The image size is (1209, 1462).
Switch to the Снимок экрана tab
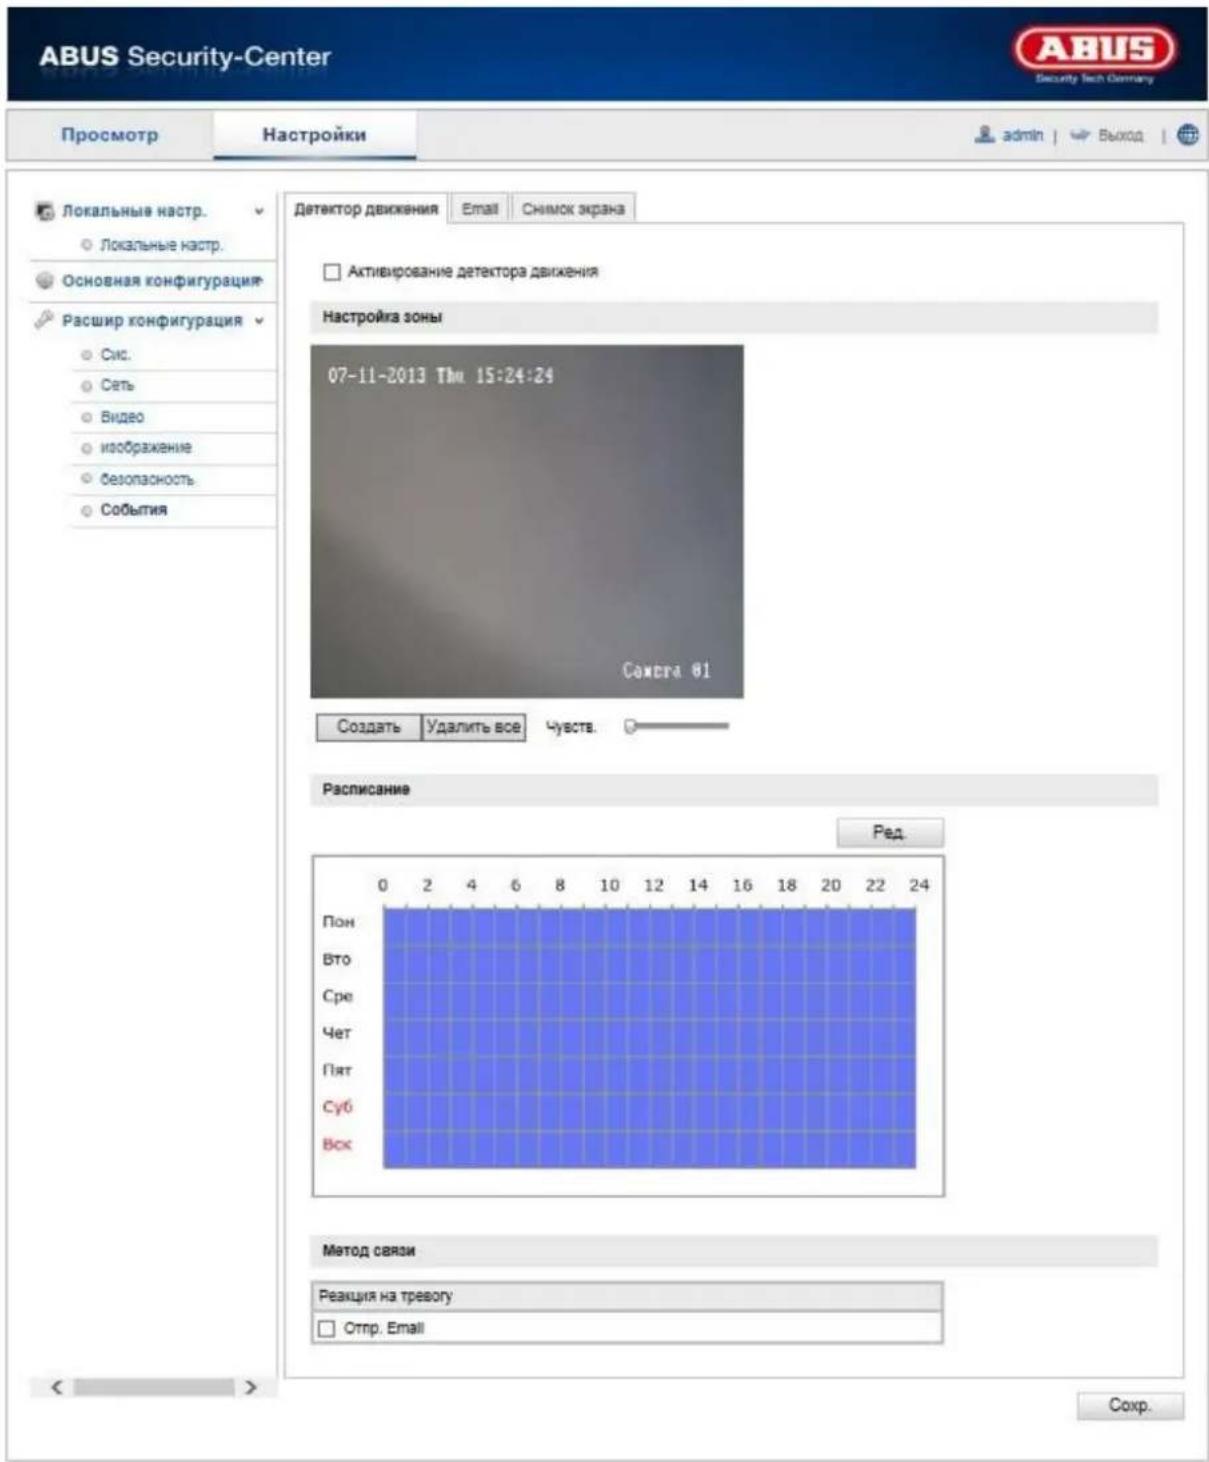(573, 208)
